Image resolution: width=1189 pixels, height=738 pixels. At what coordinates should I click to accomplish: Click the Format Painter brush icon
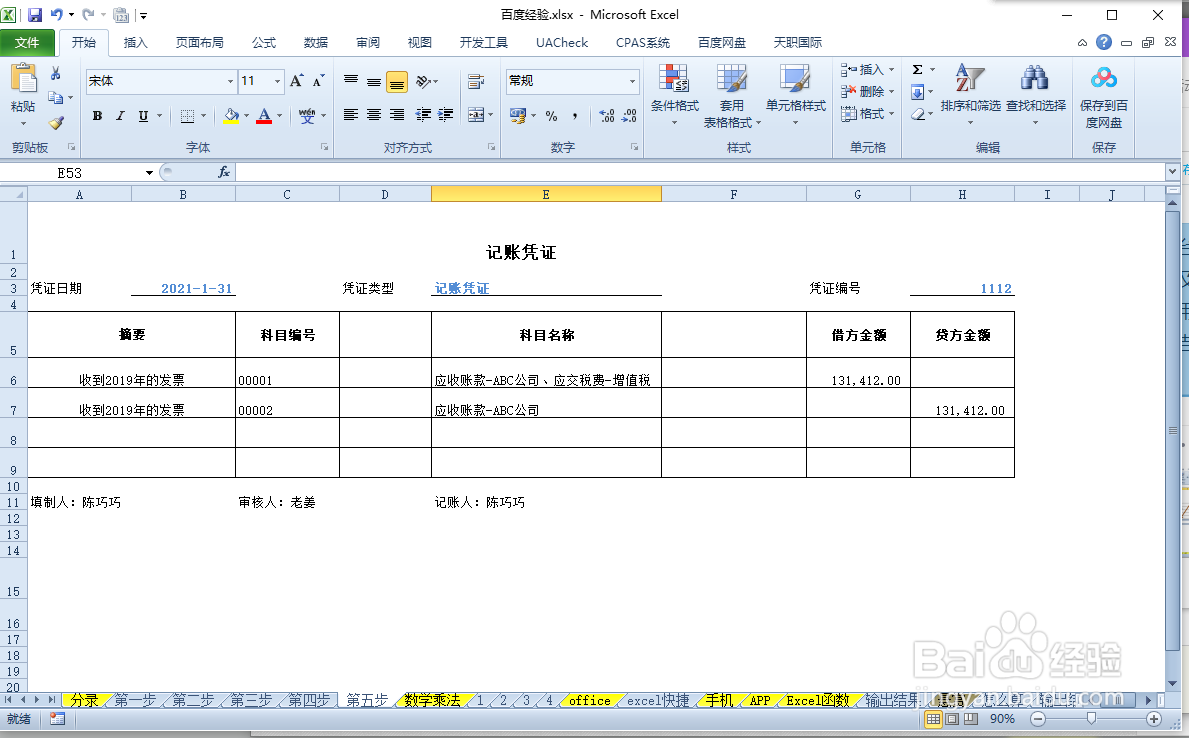[x=56, y=122]
